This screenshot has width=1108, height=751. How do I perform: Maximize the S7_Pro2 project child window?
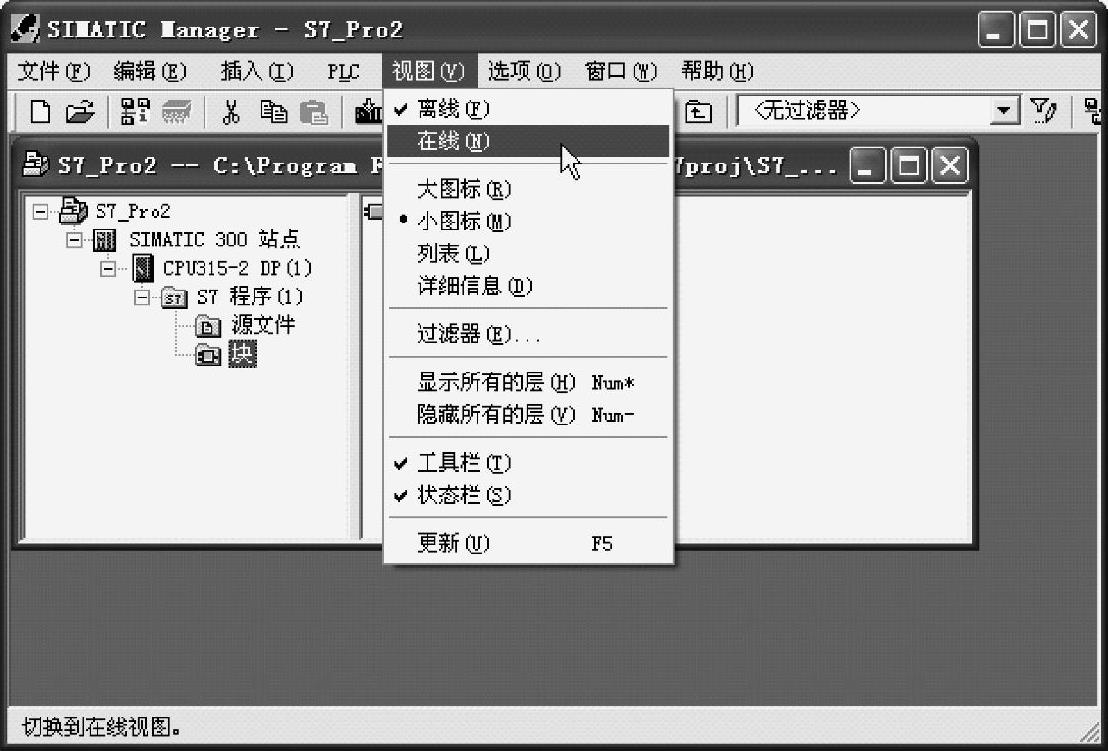click(909, 165)
